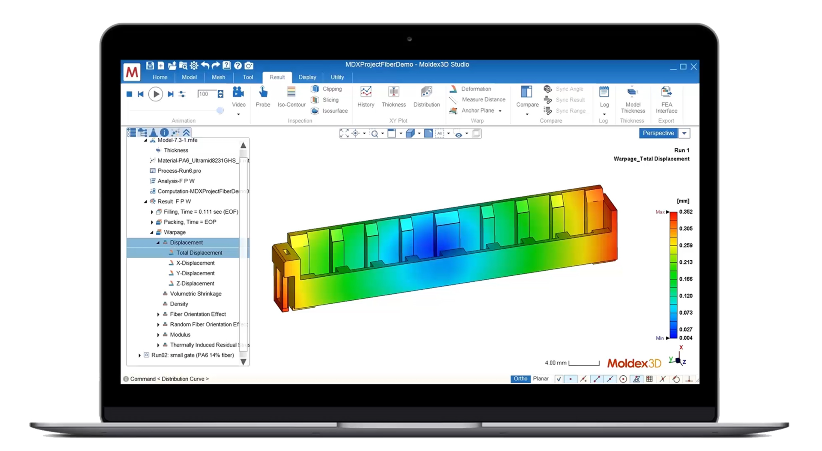Switch to the Tool ribbon tab

pyautogui.click(x=248, y=77)
